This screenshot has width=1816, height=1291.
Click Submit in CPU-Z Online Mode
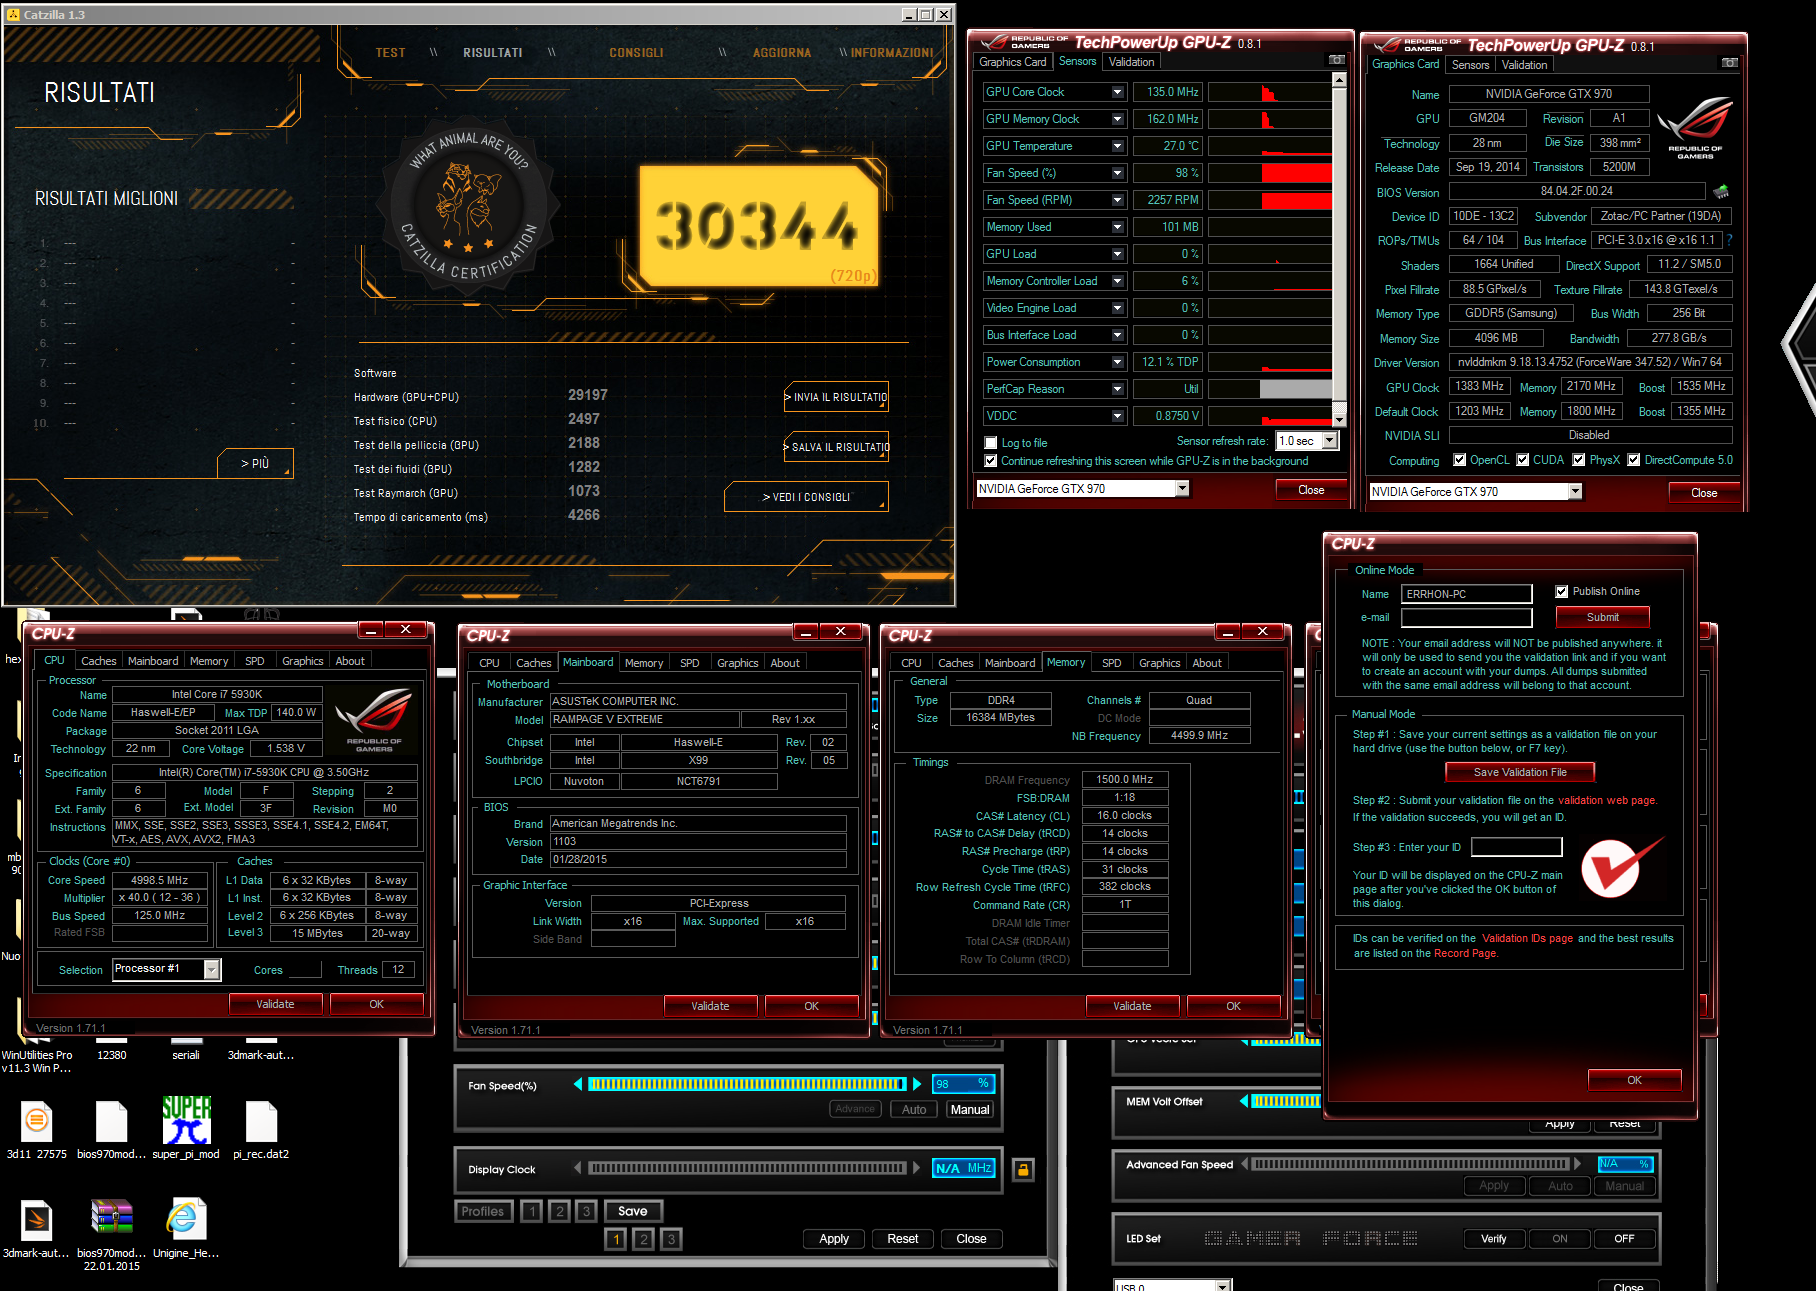(1602, 617)
